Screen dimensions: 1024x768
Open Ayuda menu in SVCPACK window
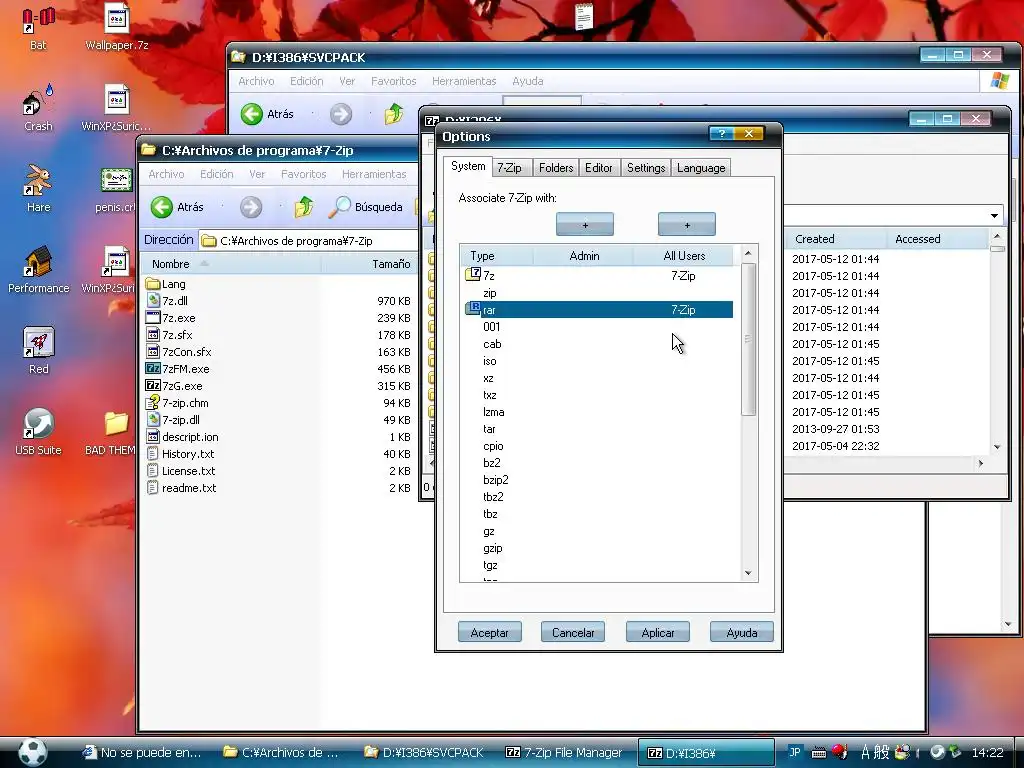point(528,81)
